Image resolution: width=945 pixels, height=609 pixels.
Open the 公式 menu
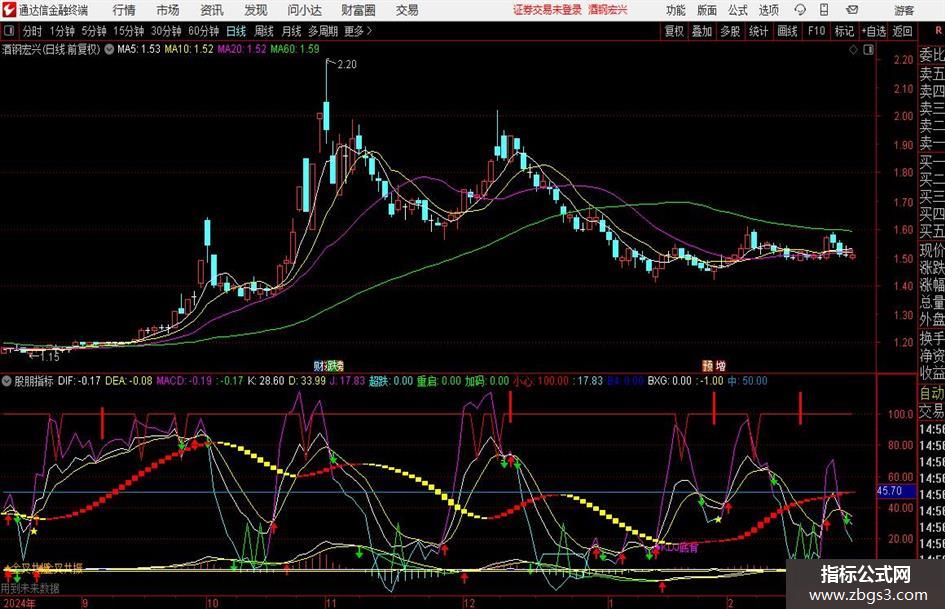point(738,10)
